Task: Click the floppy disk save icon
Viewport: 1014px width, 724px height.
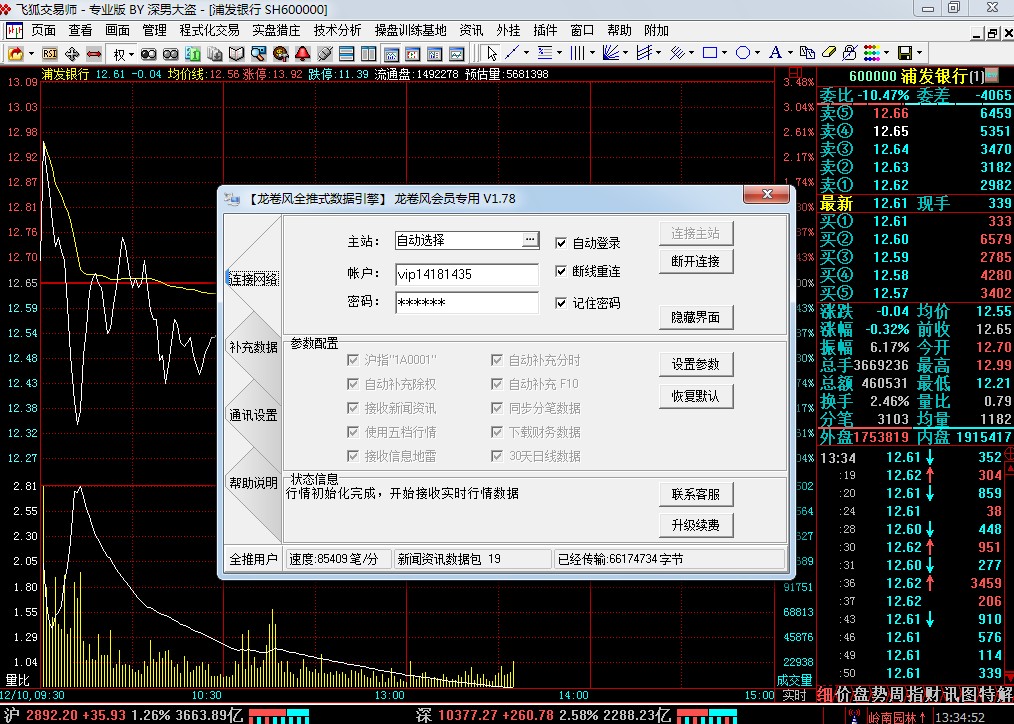Action: (905, 53)
